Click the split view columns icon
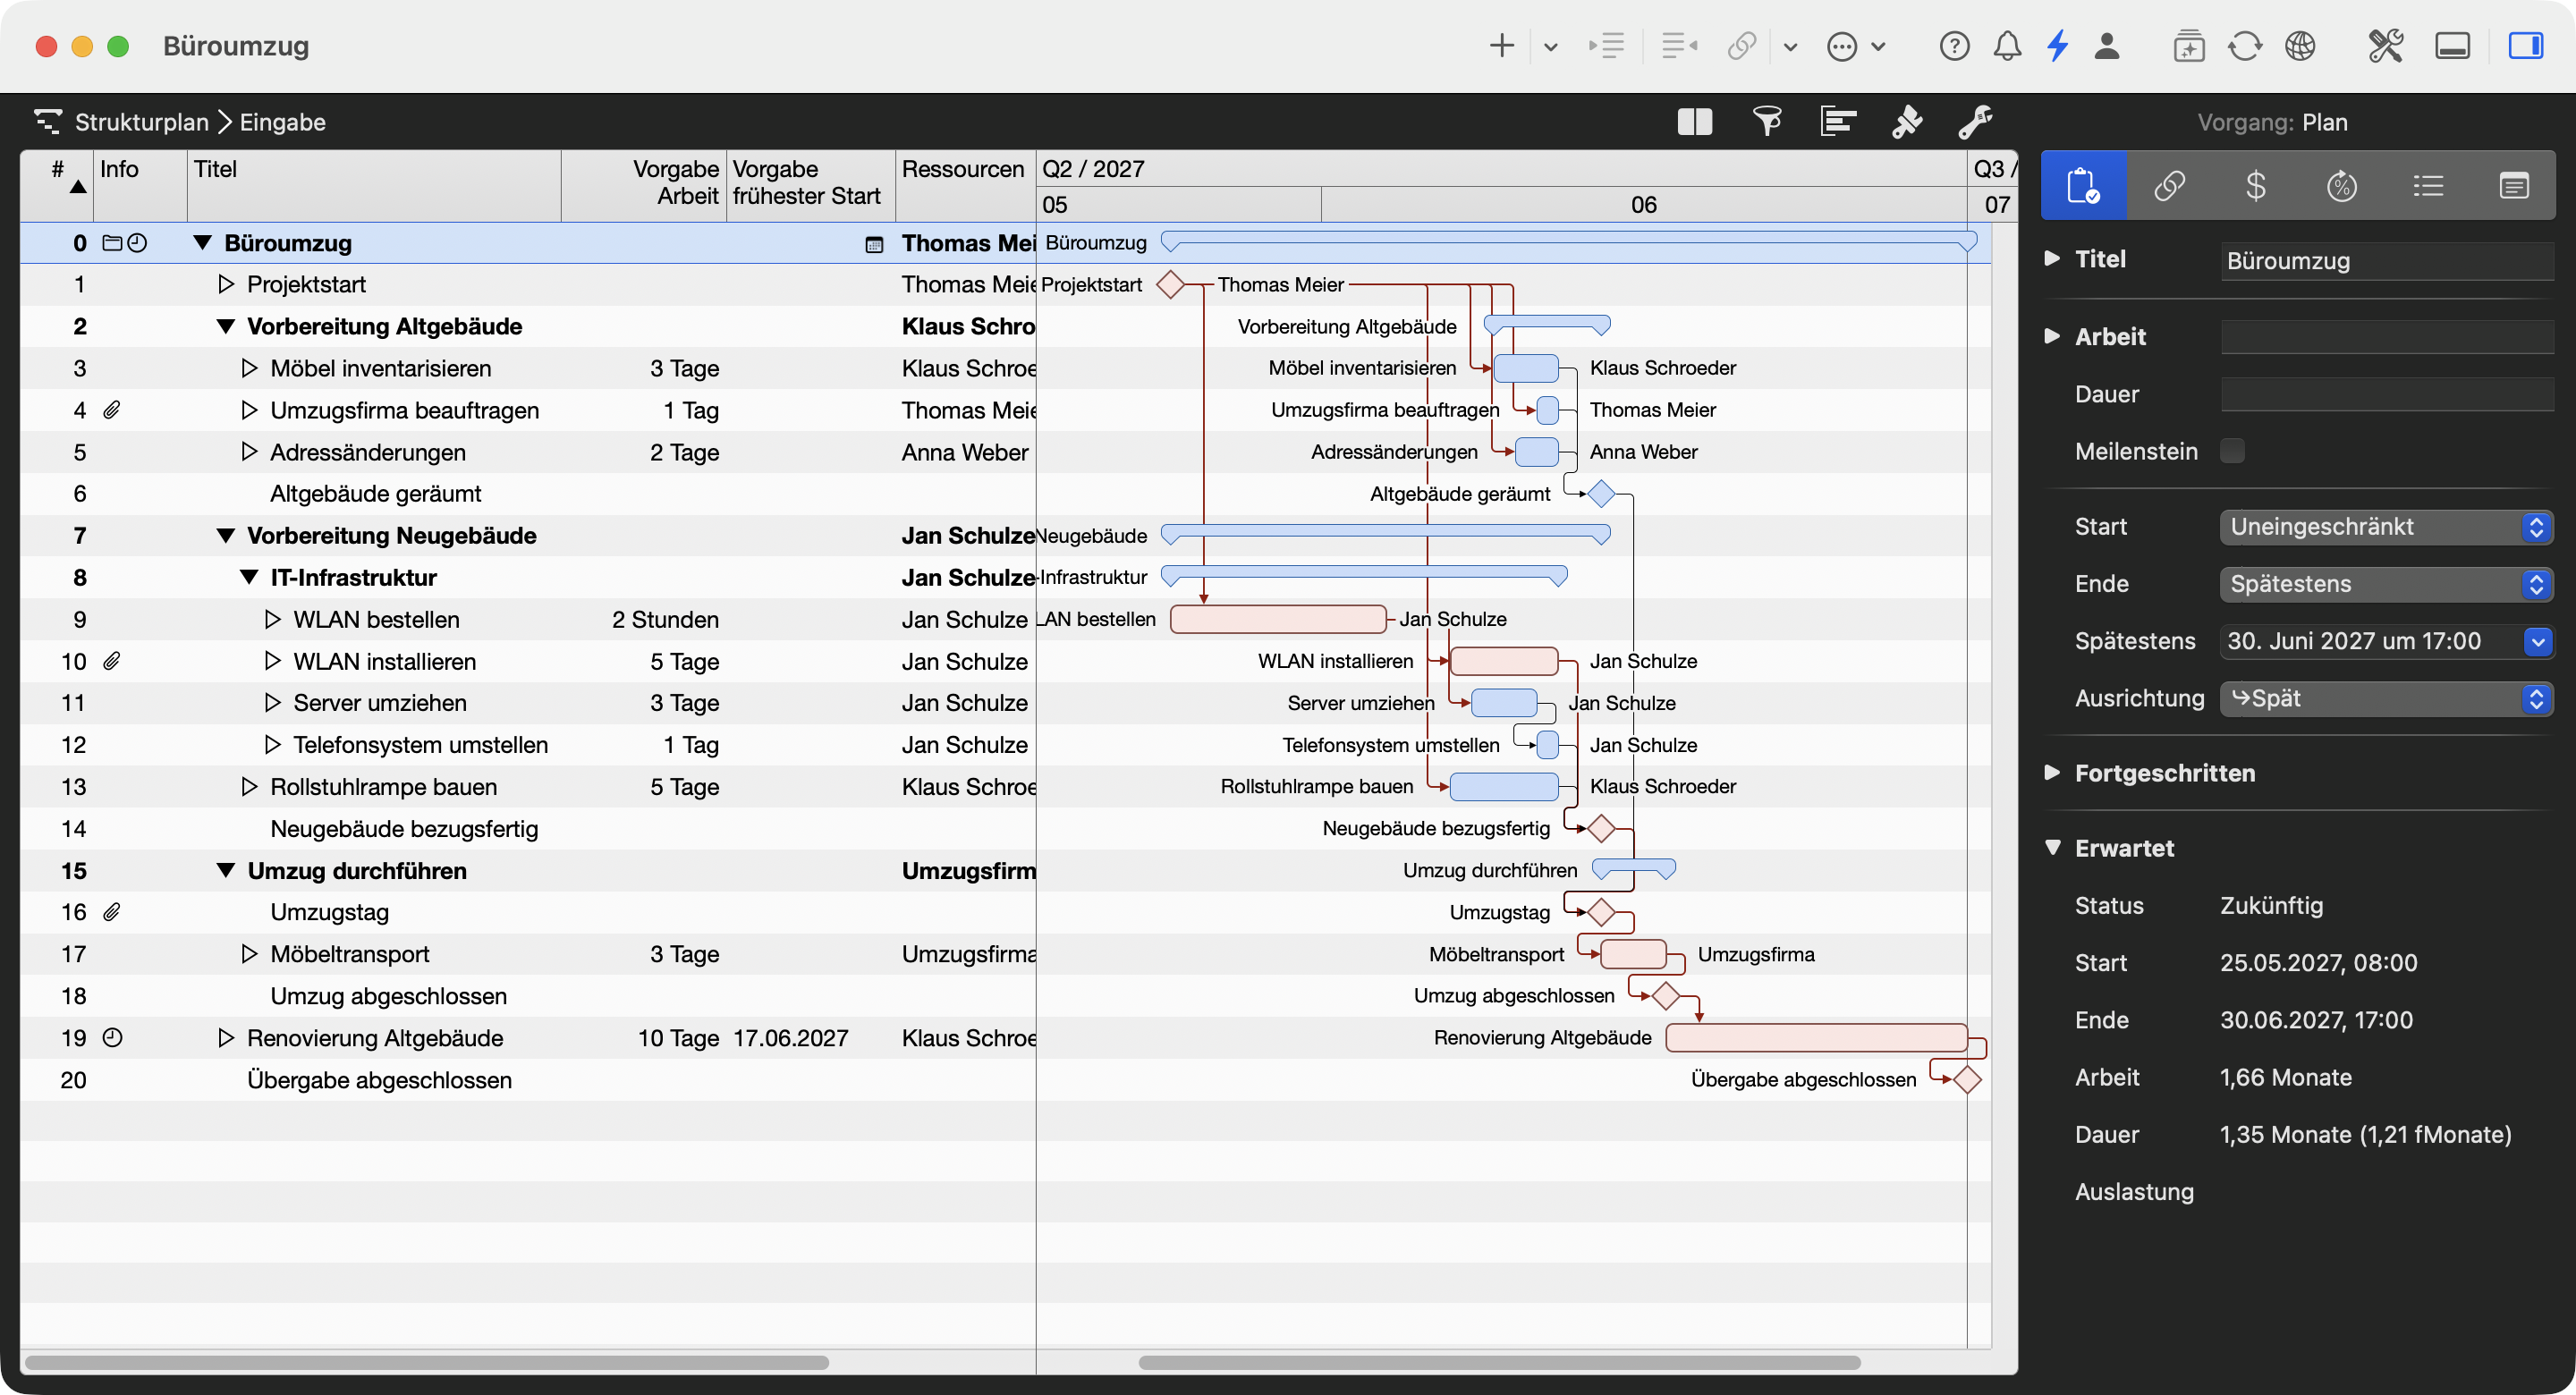 1695,122
